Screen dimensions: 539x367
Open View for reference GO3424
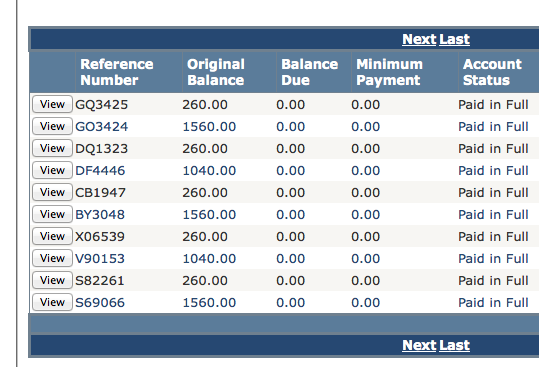(52, 126)
